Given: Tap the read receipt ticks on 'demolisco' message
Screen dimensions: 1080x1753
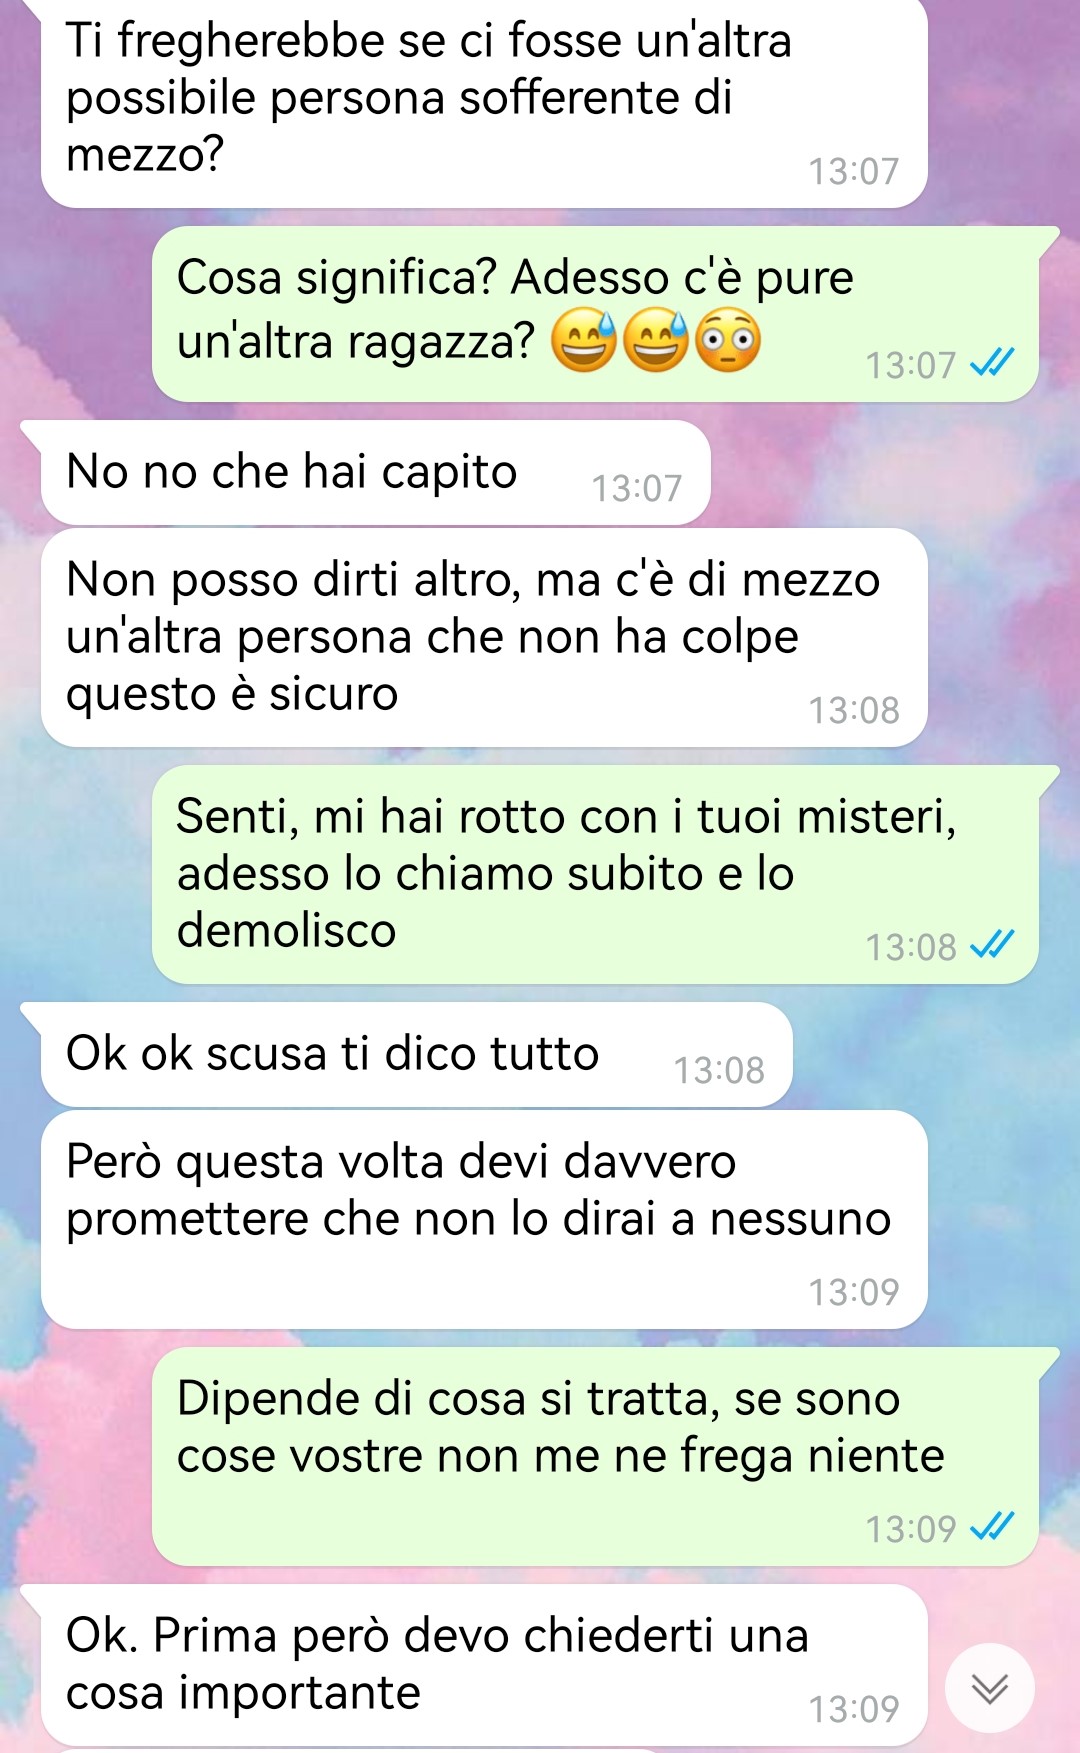Looking at the screenshot, I should pyautogui.click(x=993, y=945).
